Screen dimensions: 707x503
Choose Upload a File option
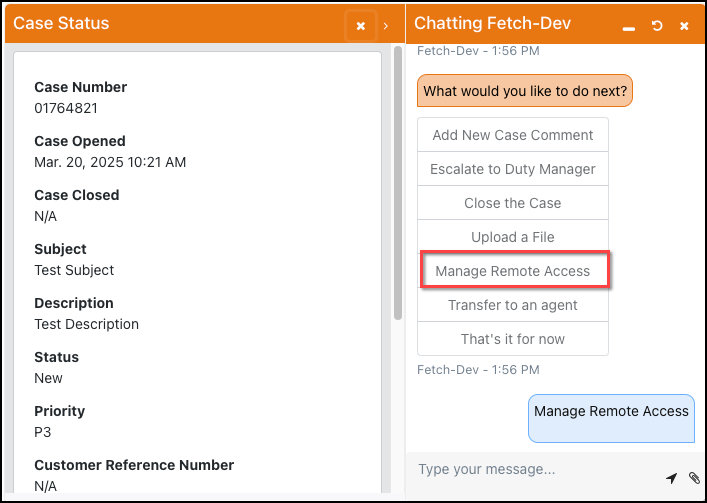coord(513,237)
